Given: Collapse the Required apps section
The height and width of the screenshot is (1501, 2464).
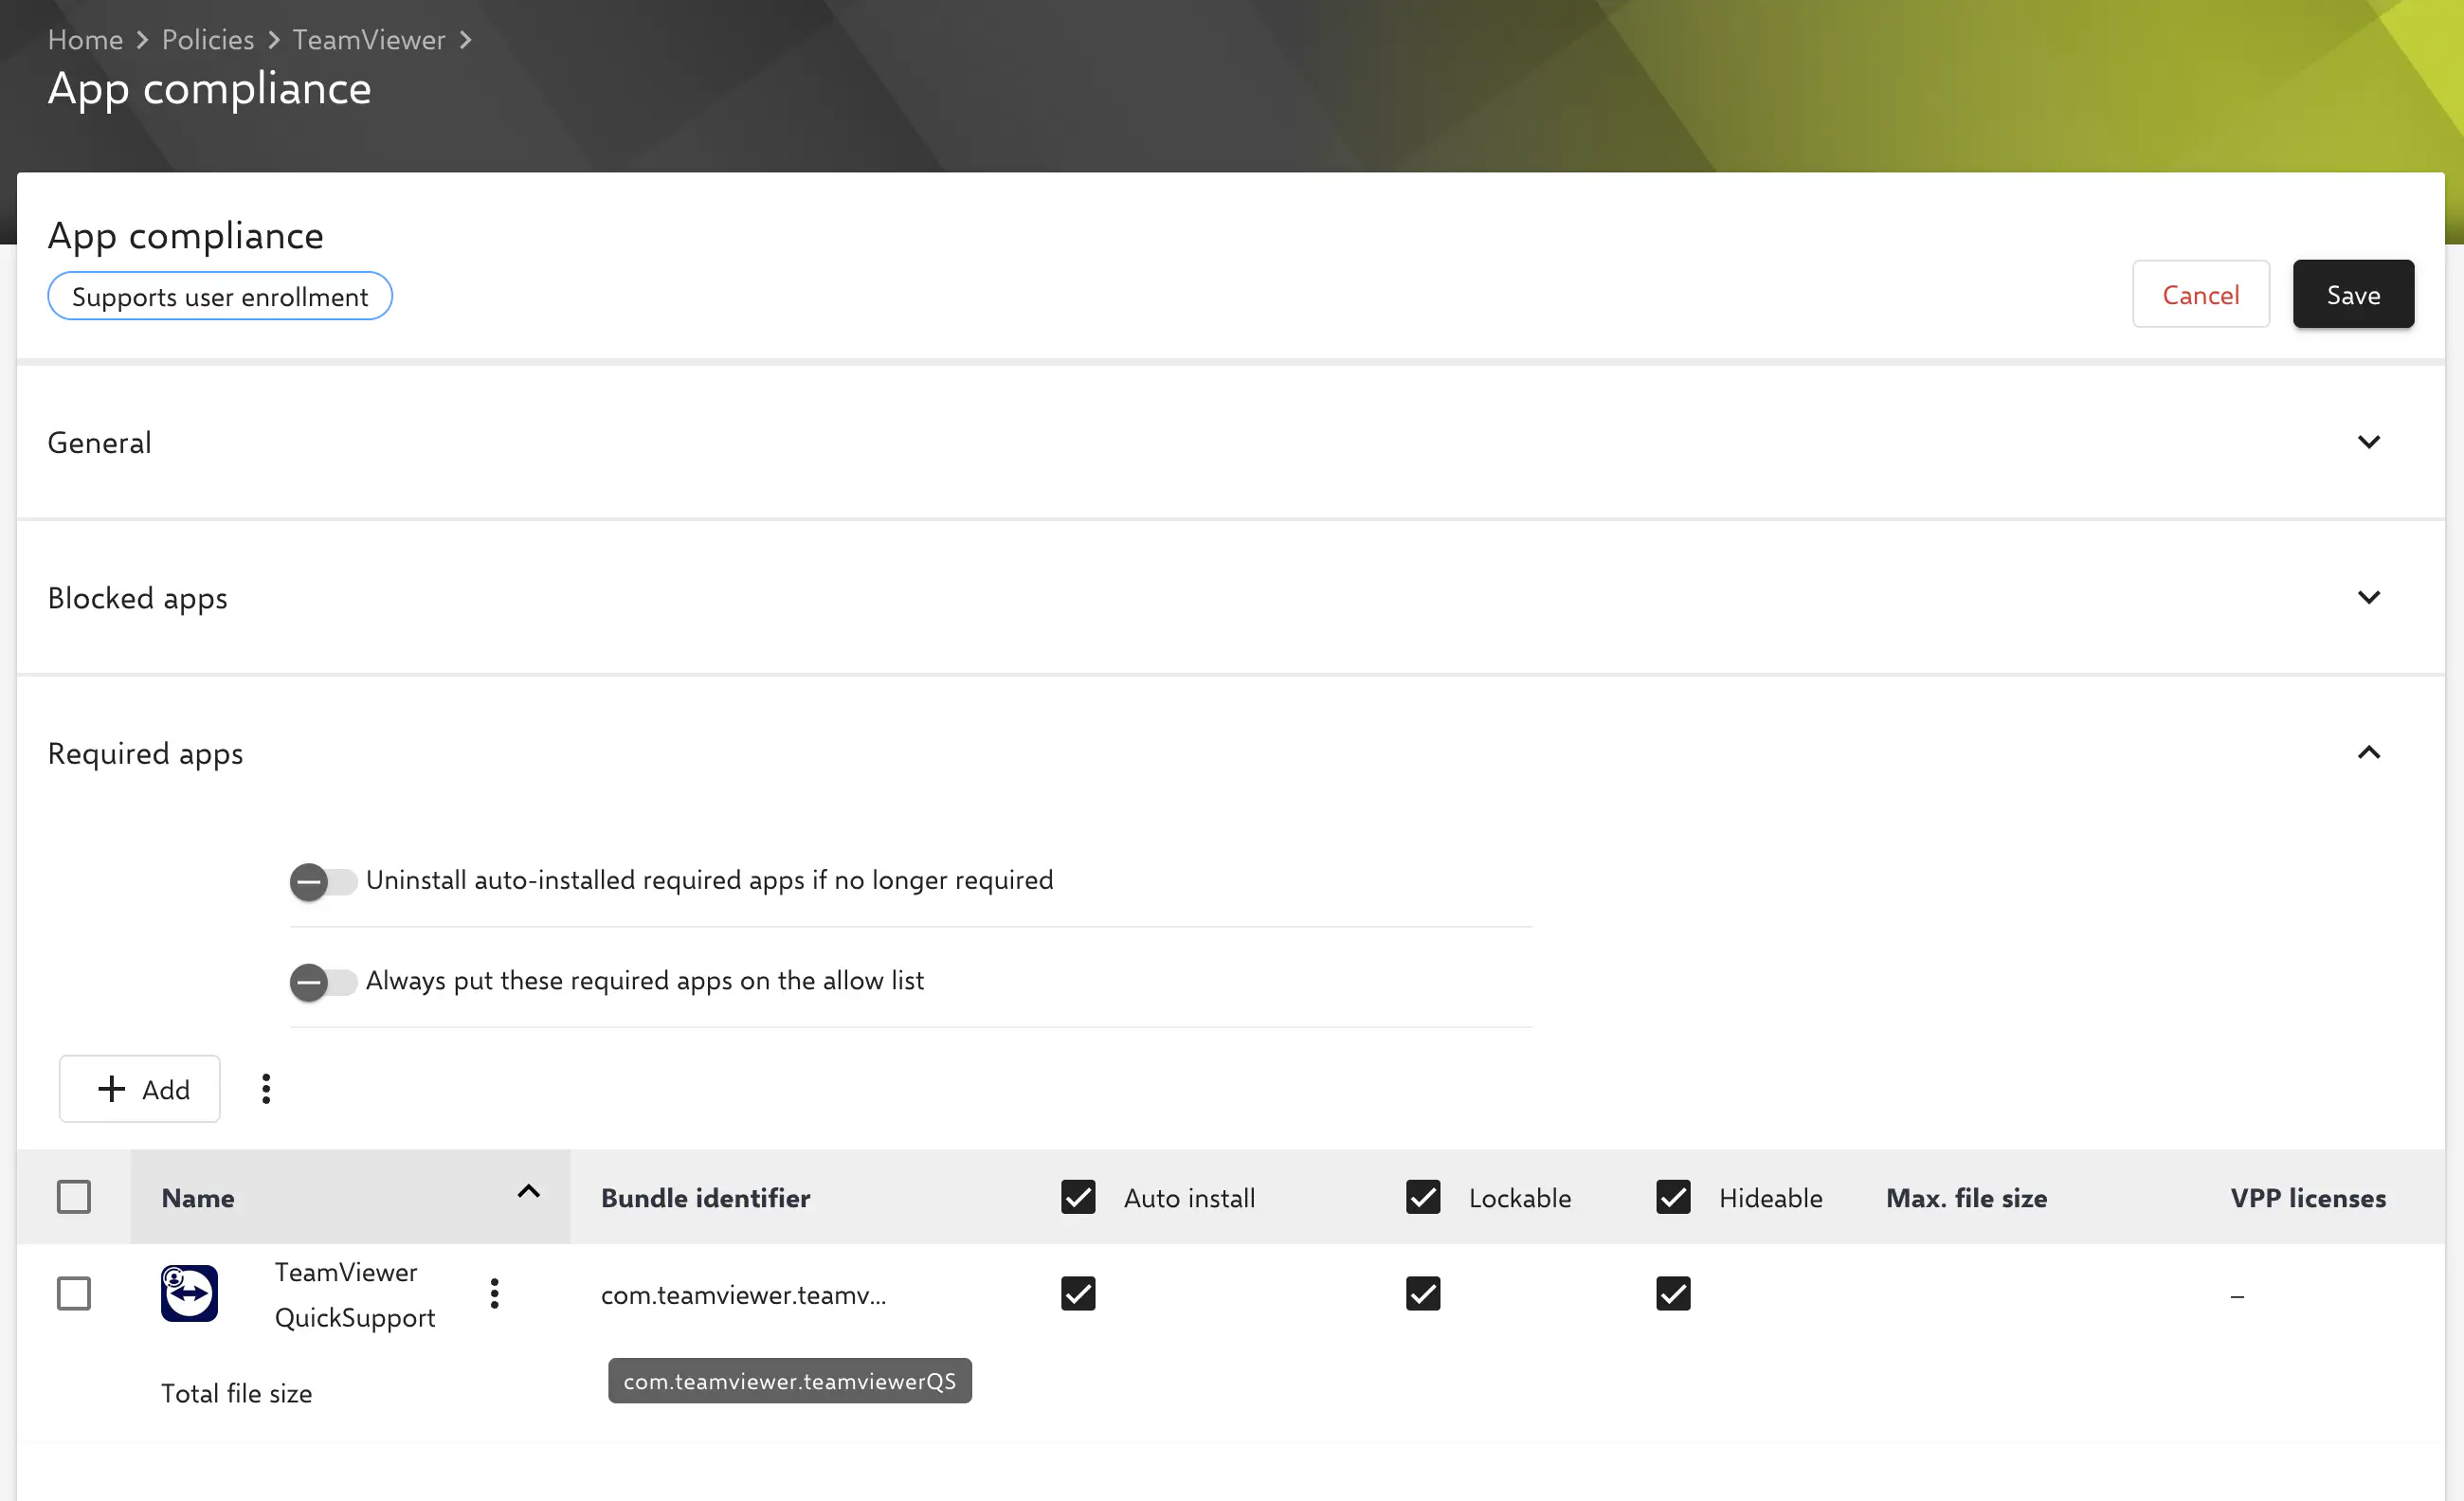Looking at the screenshot, I should [2369, 752].
